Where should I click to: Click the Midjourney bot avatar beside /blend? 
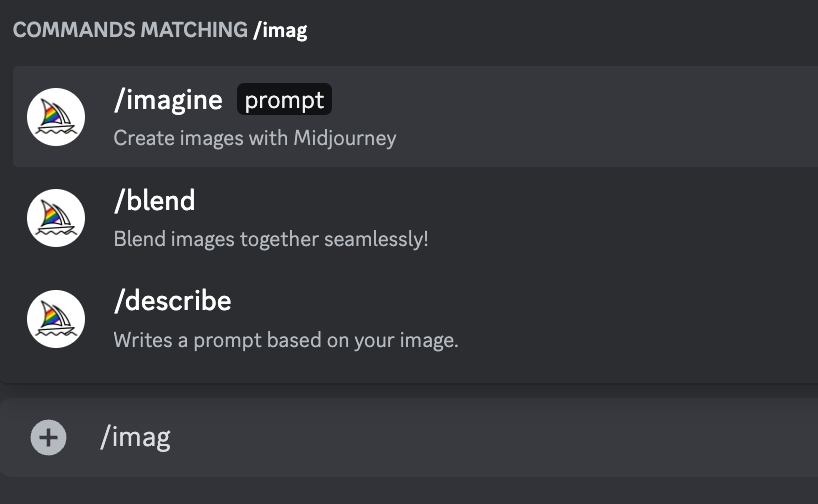click(x=56, y=218)
